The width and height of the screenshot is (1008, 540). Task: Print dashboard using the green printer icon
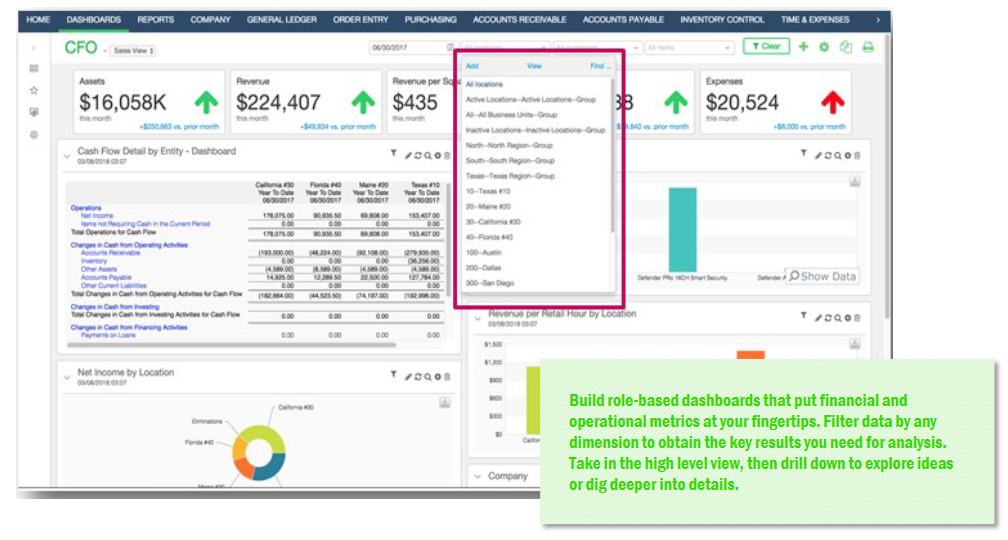coord(868,47)
